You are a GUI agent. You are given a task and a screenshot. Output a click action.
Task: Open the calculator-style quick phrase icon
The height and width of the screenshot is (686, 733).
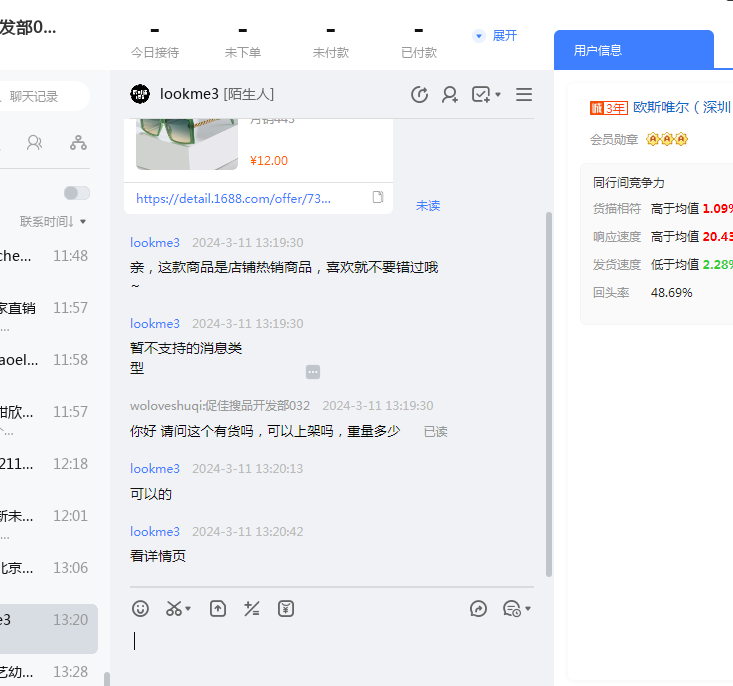[x=252, y=608]
